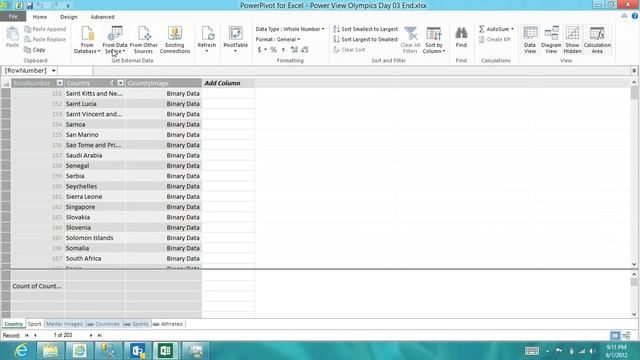Click the Paste icon in Clipboard
The image size is (640, 360).
pos(12,37)
